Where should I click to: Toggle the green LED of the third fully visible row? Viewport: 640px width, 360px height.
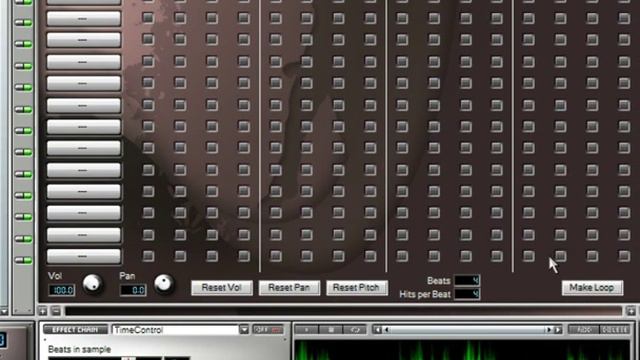(23, 66)
